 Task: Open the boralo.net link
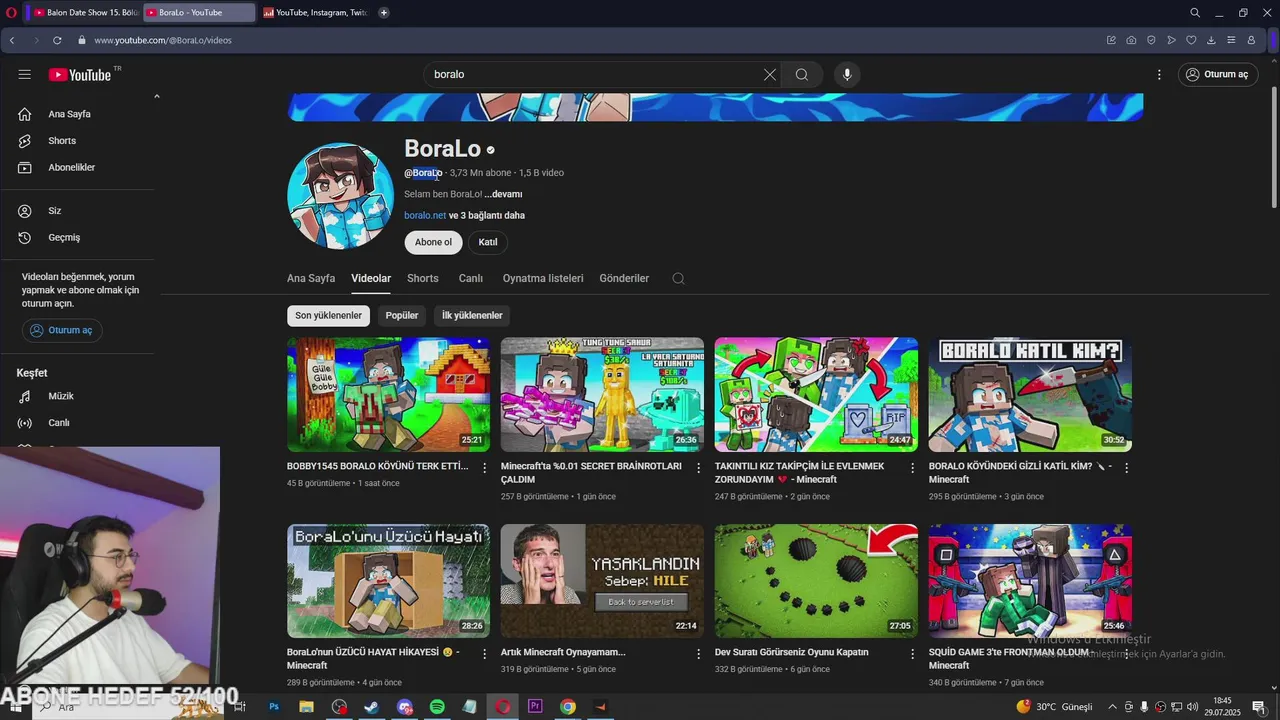tap(425, 215)
